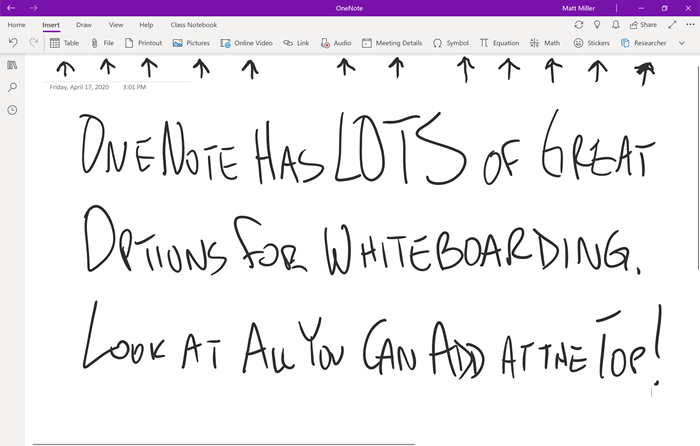Click the Redo arrow icon
The width and height of the screenshot is (700, 446).
[33, 43]
